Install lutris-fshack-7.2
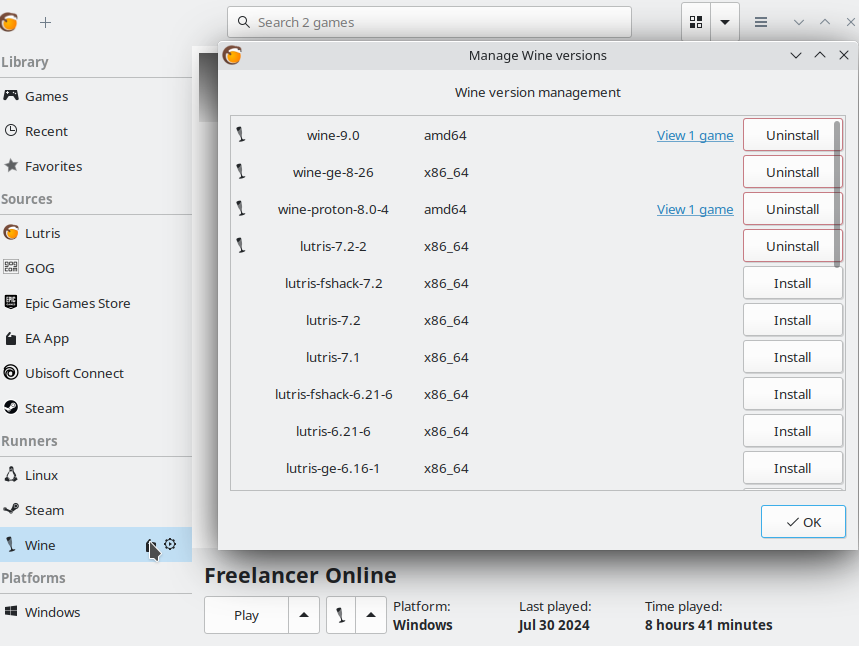 tap(792, 283)
